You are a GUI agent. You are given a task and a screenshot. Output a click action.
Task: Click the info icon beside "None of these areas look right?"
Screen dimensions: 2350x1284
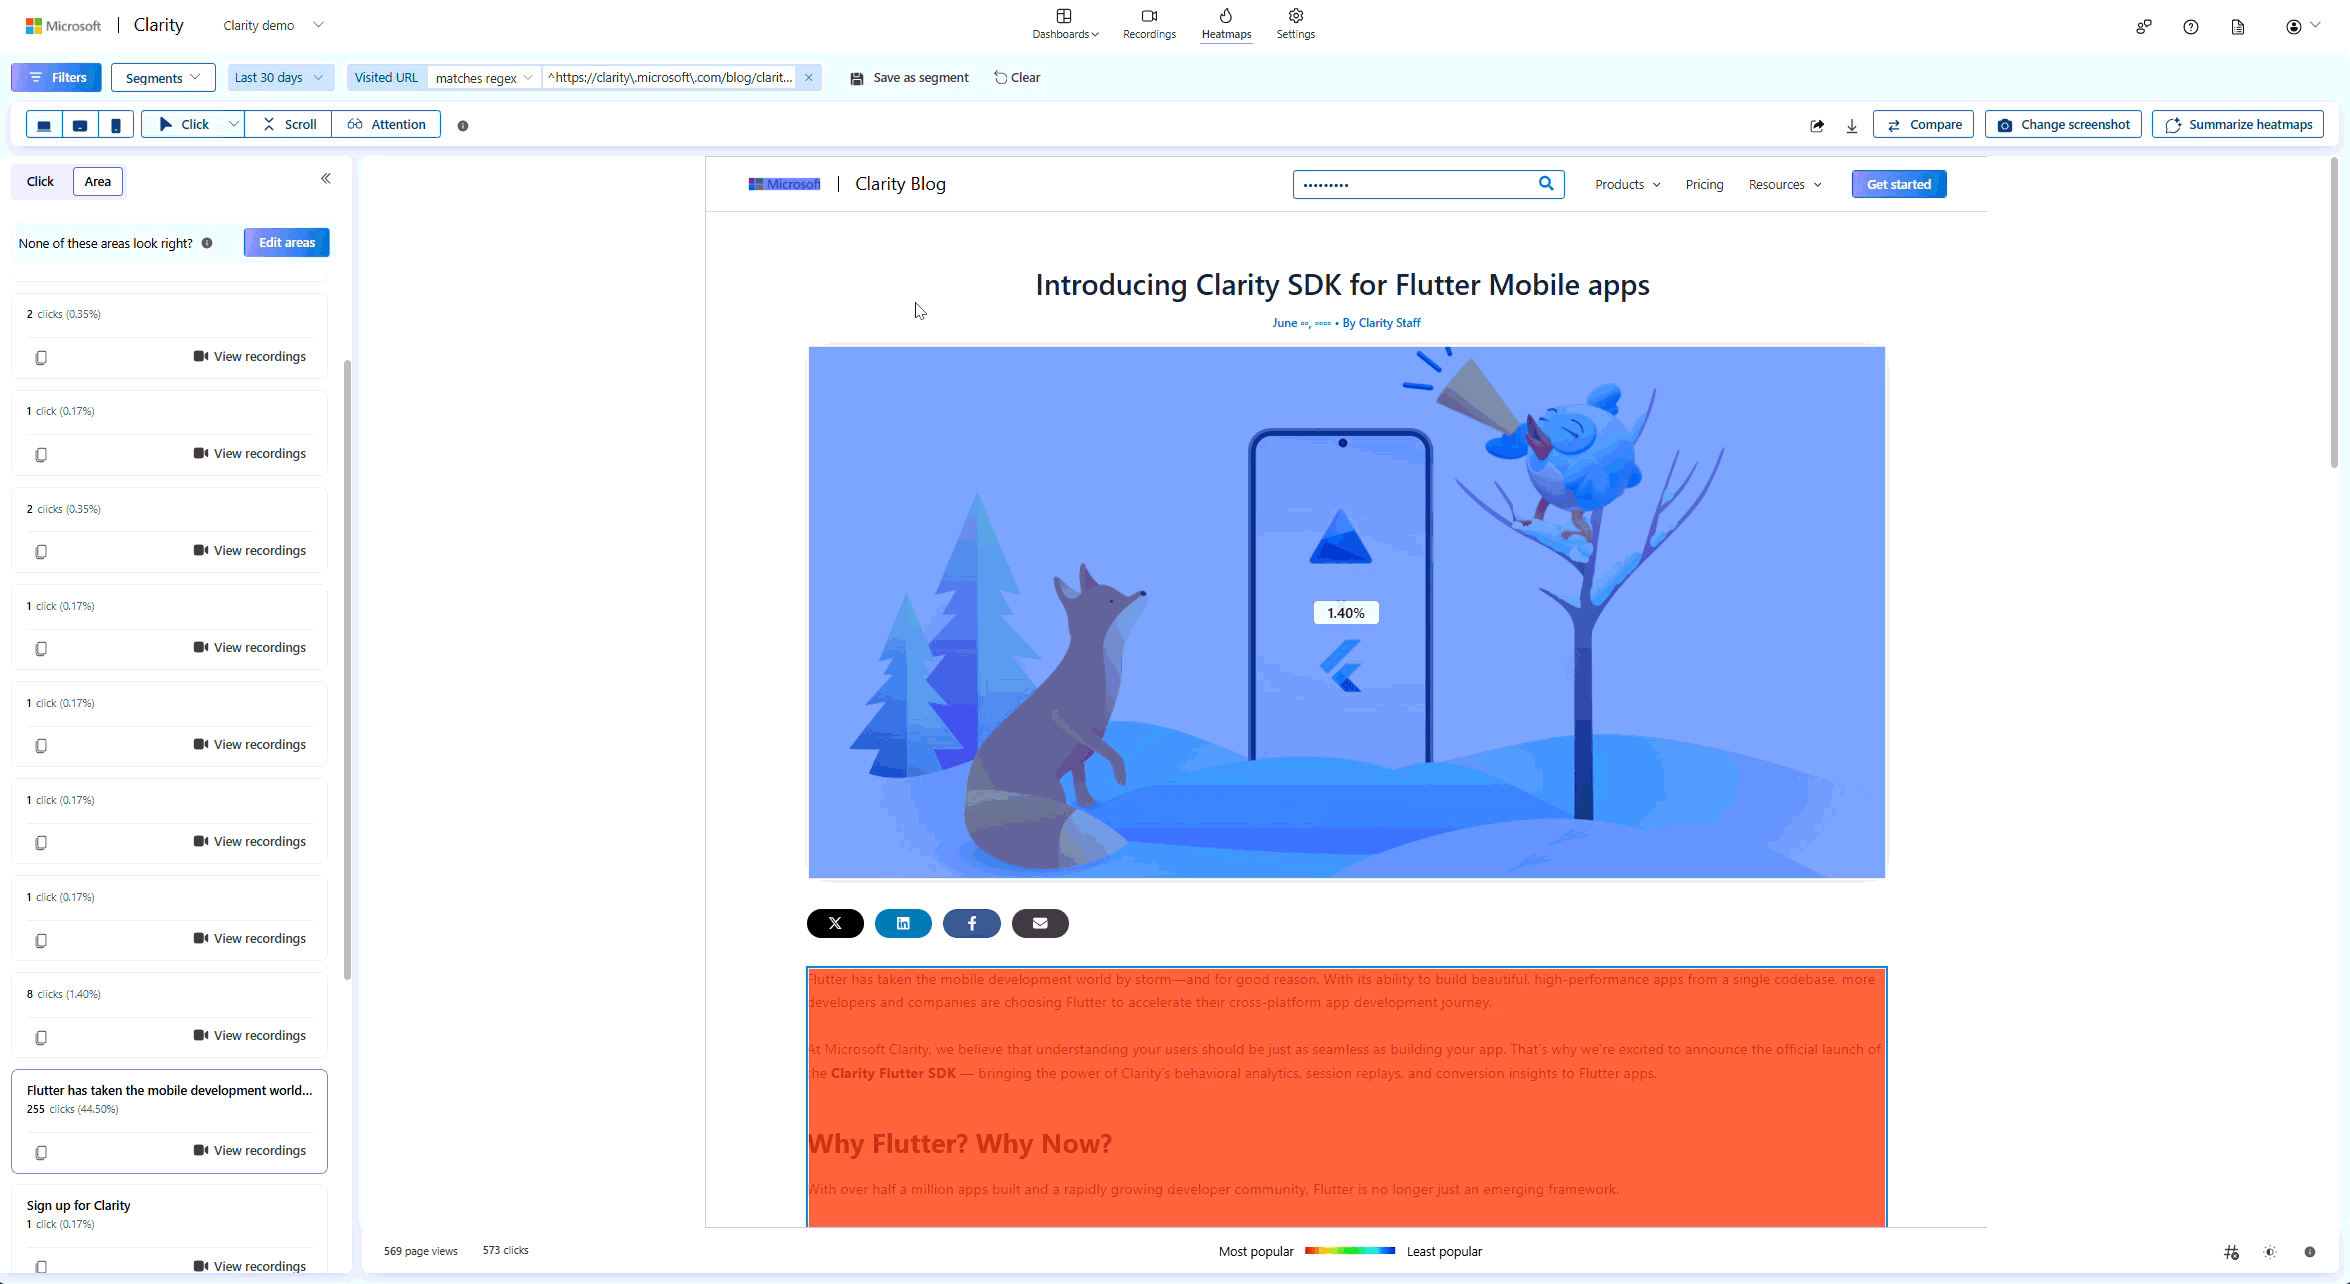coord(207,243)
